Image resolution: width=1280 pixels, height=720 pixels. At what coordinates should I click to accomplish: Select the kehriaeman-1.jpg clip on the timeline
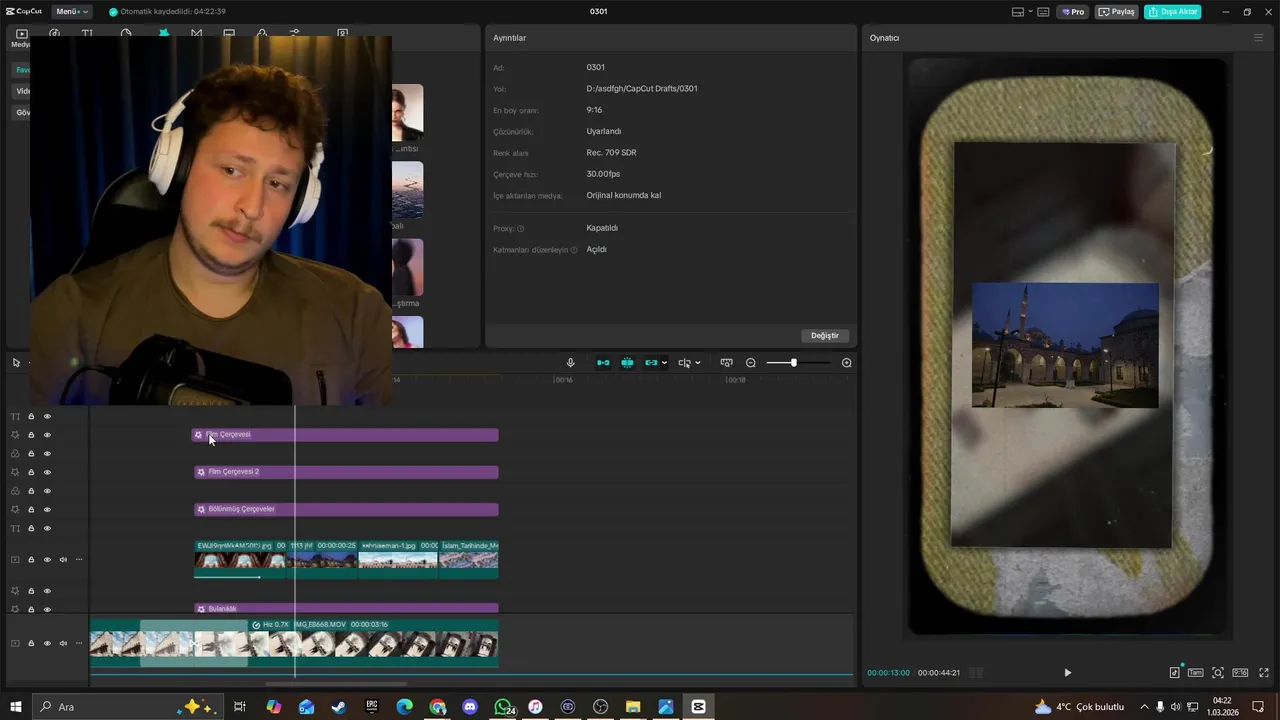(x=398, y=560)
